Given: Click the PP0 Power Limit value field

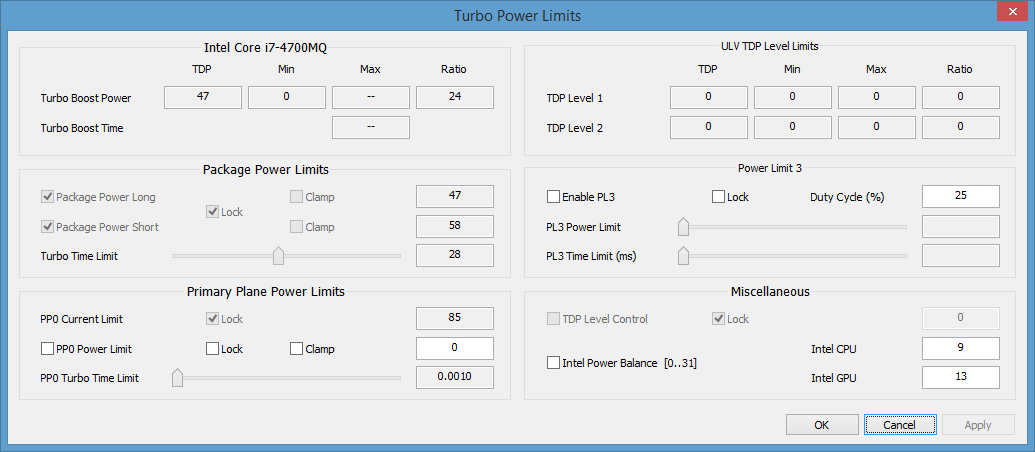Looking at the screenshot, I should click(455, 348).
